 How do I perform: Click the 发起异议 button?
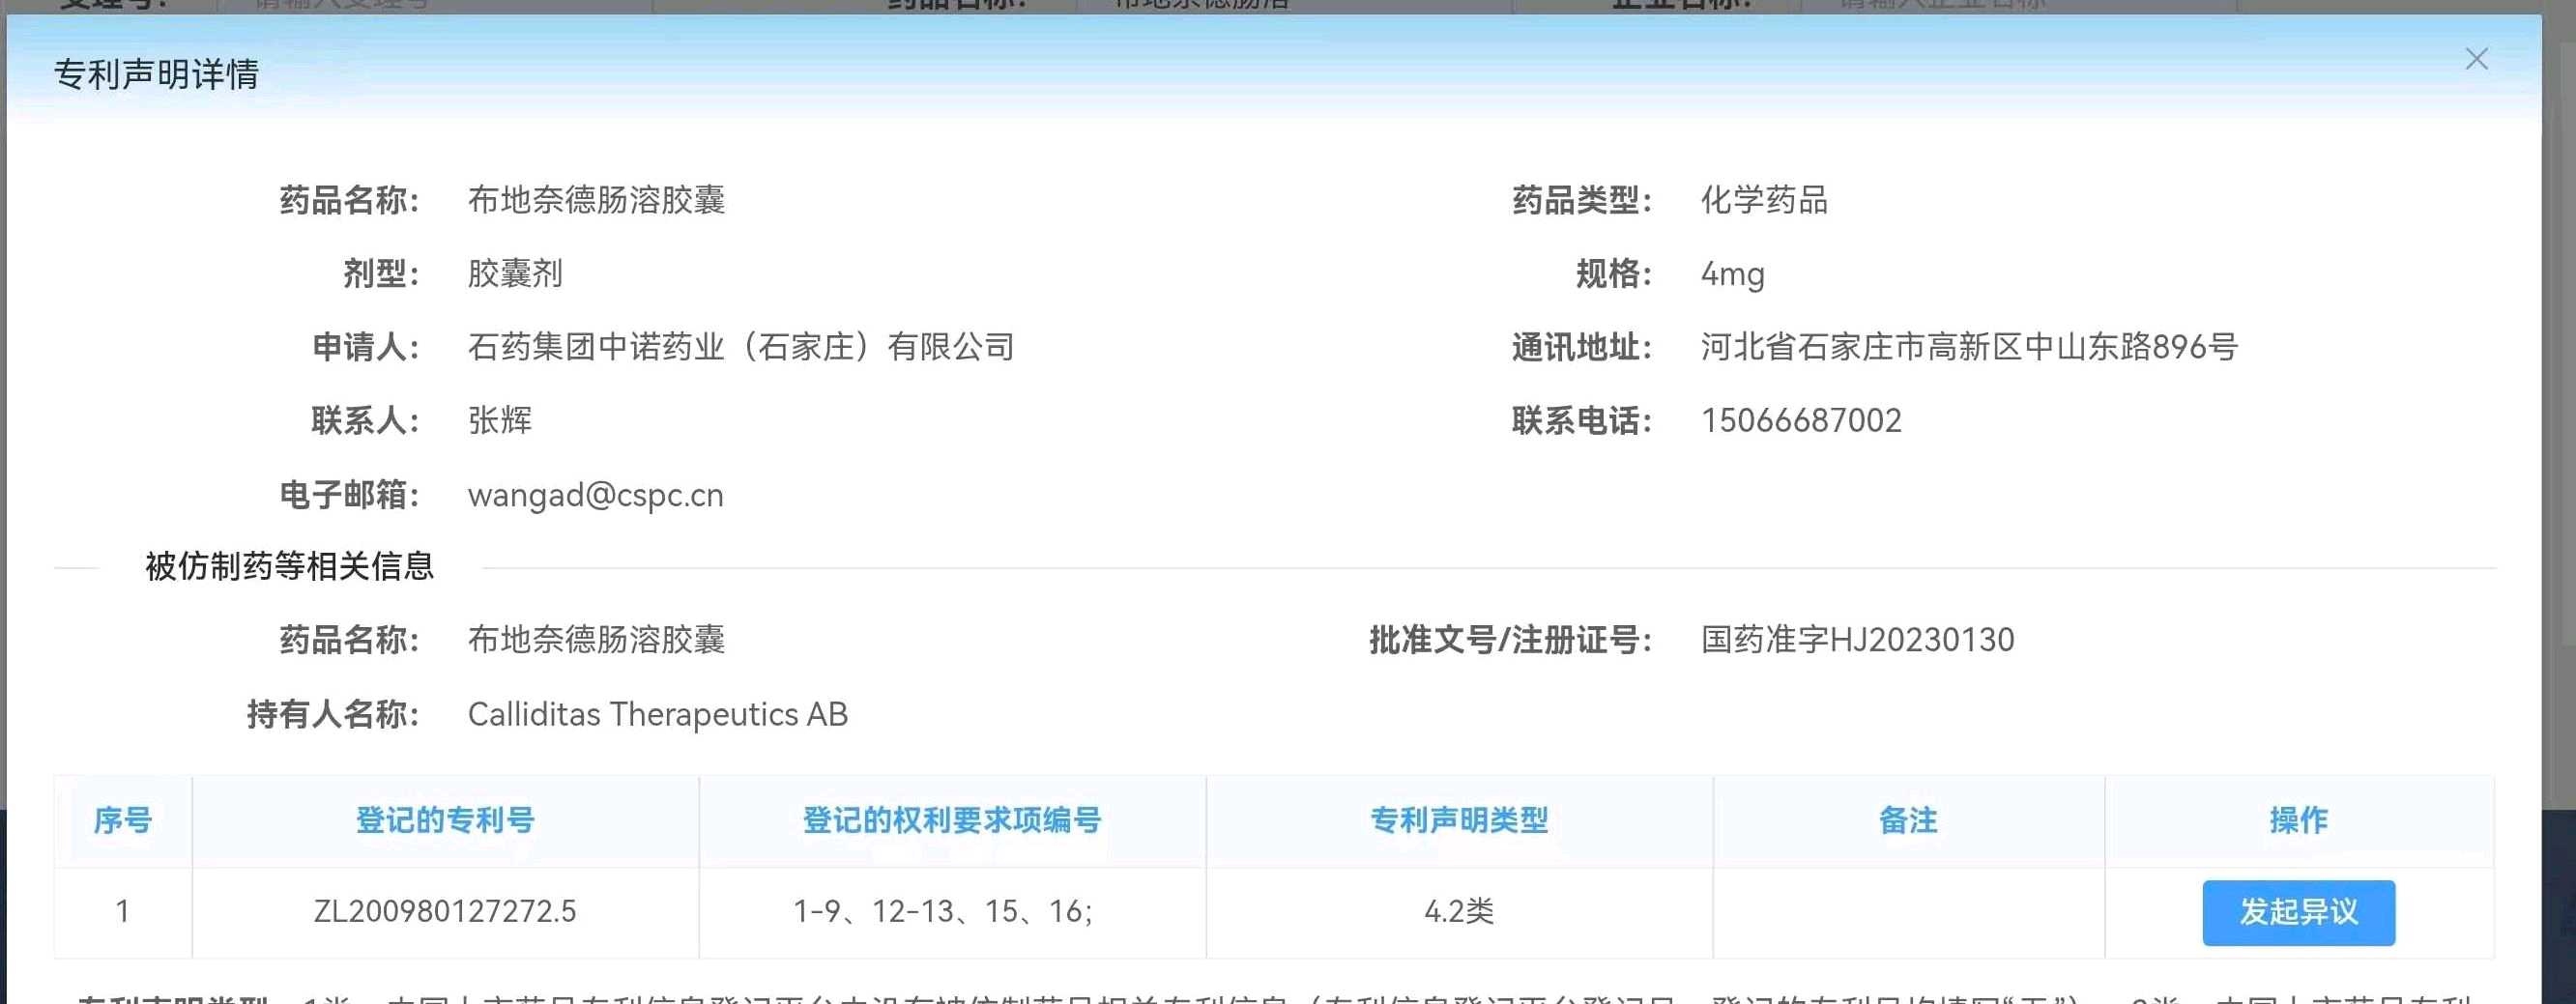click(2298, 912)
